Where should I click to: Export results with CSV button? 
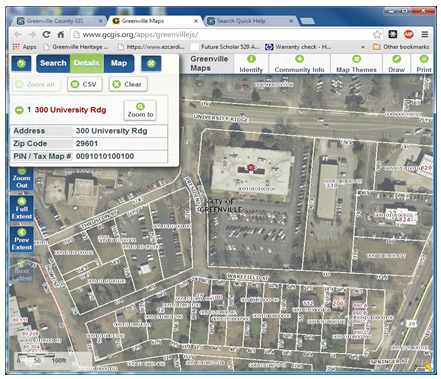tap(85, 84)
